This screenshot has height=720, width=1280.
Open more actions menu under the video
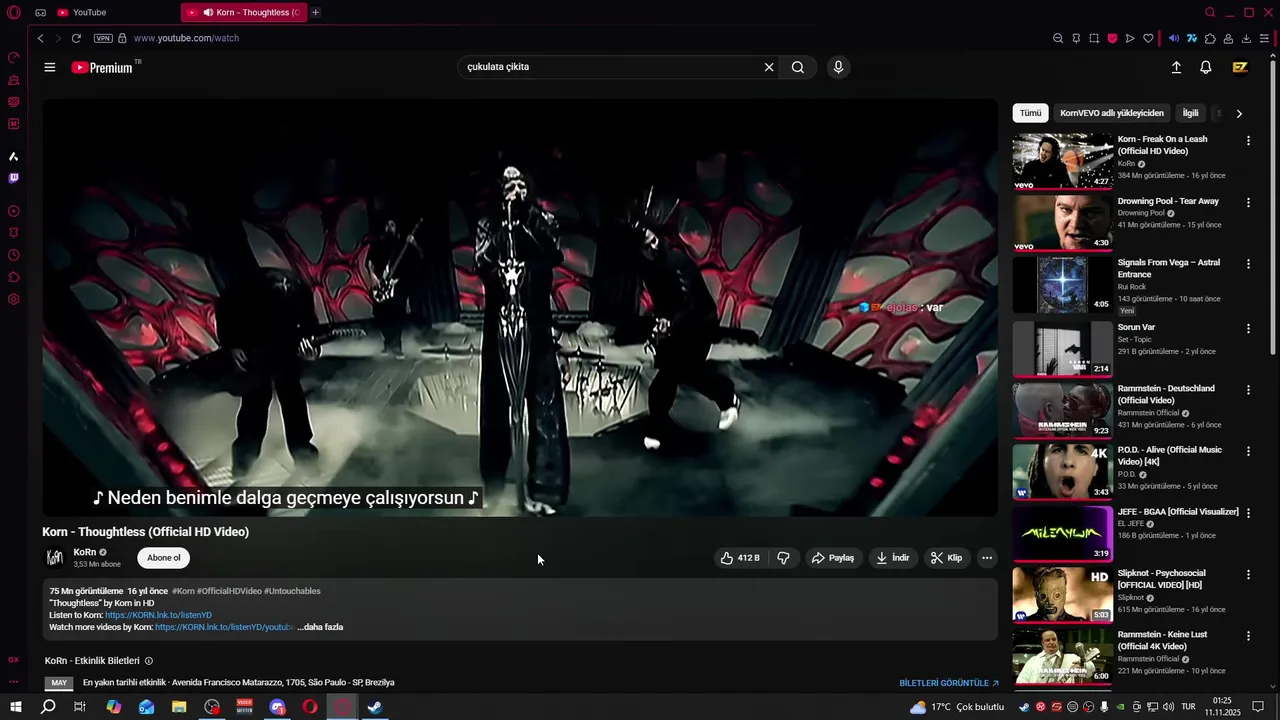tap(987, 558)
